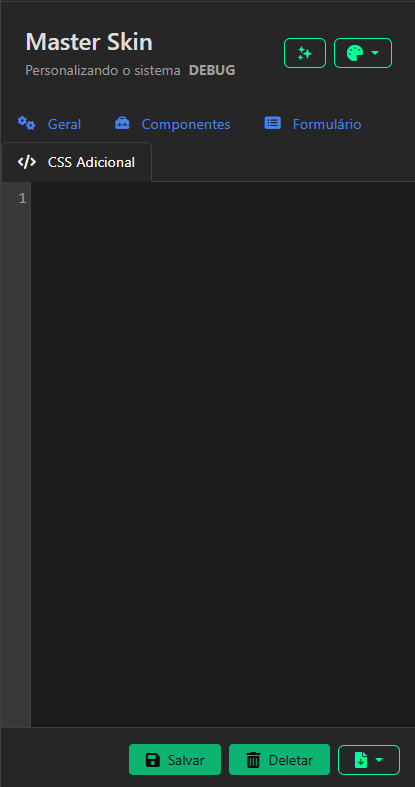Place cursor in CSS editor line 1

tap(223, 199)
